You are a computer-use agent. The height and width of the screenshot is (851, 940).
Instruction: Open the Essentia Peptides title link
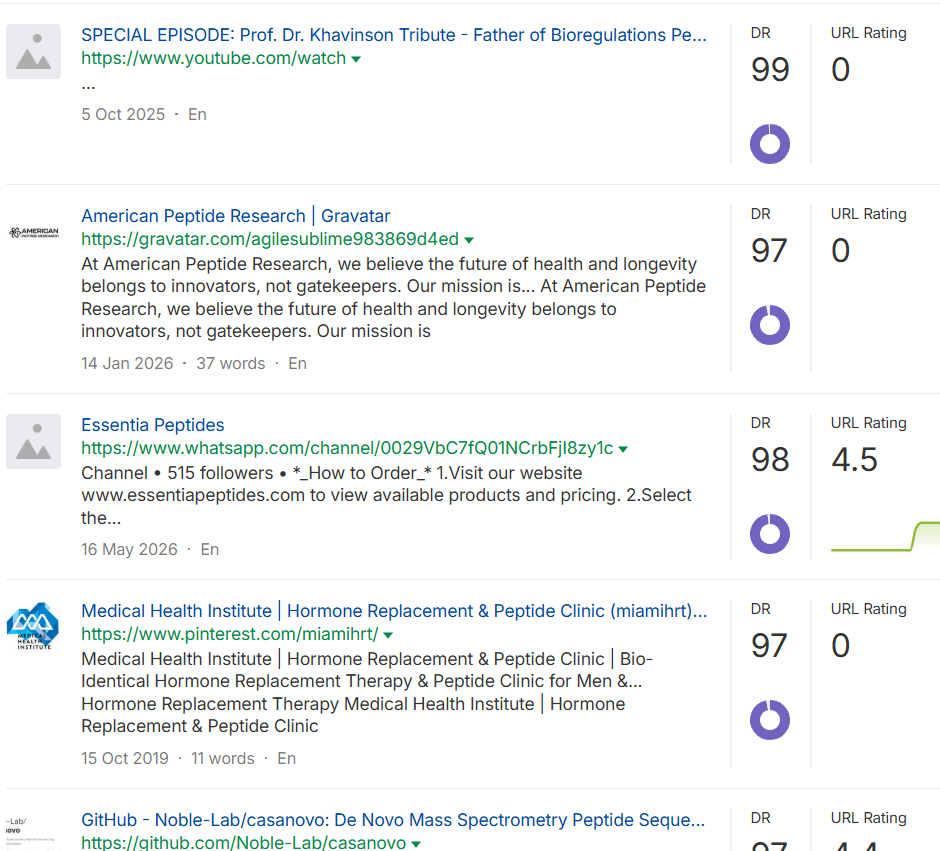(153, 425)
